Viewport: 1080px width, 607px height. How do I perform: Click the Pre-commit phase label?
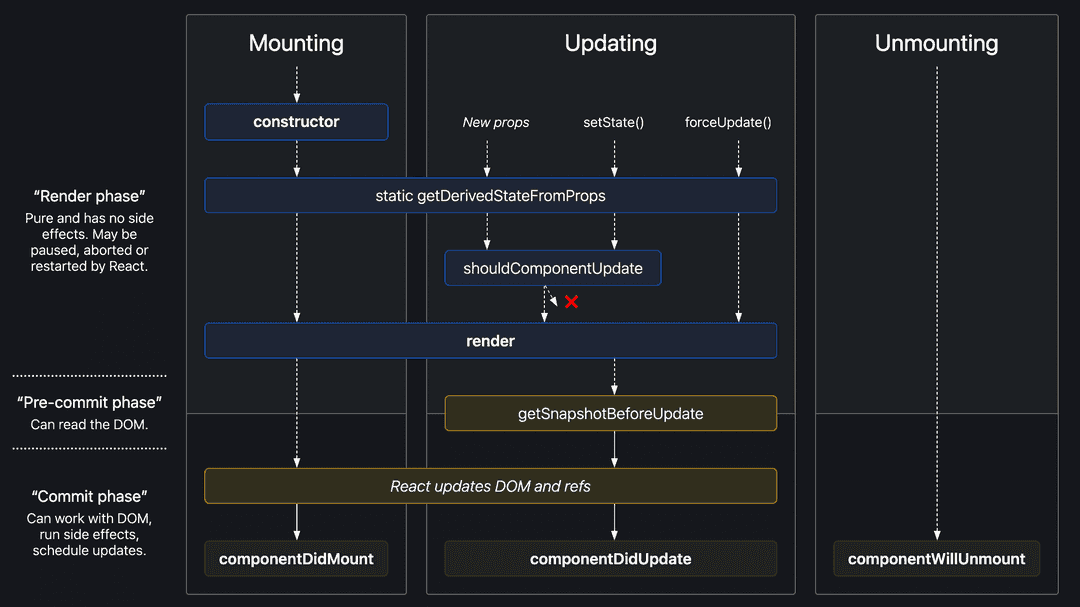pyautogui.click(x=89, y=402)
